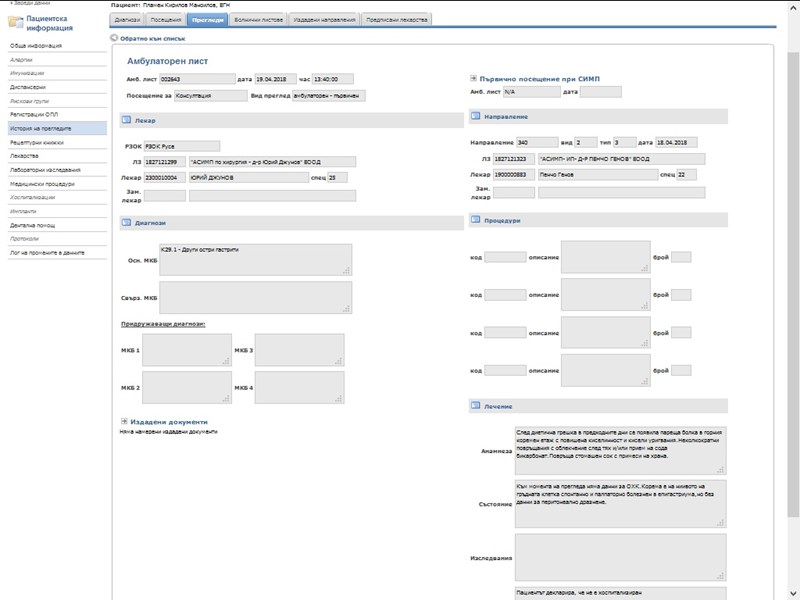Expand Първично посещение при СИМП section
This screenshot has width=800, height=600.
(x=473, y=78)
